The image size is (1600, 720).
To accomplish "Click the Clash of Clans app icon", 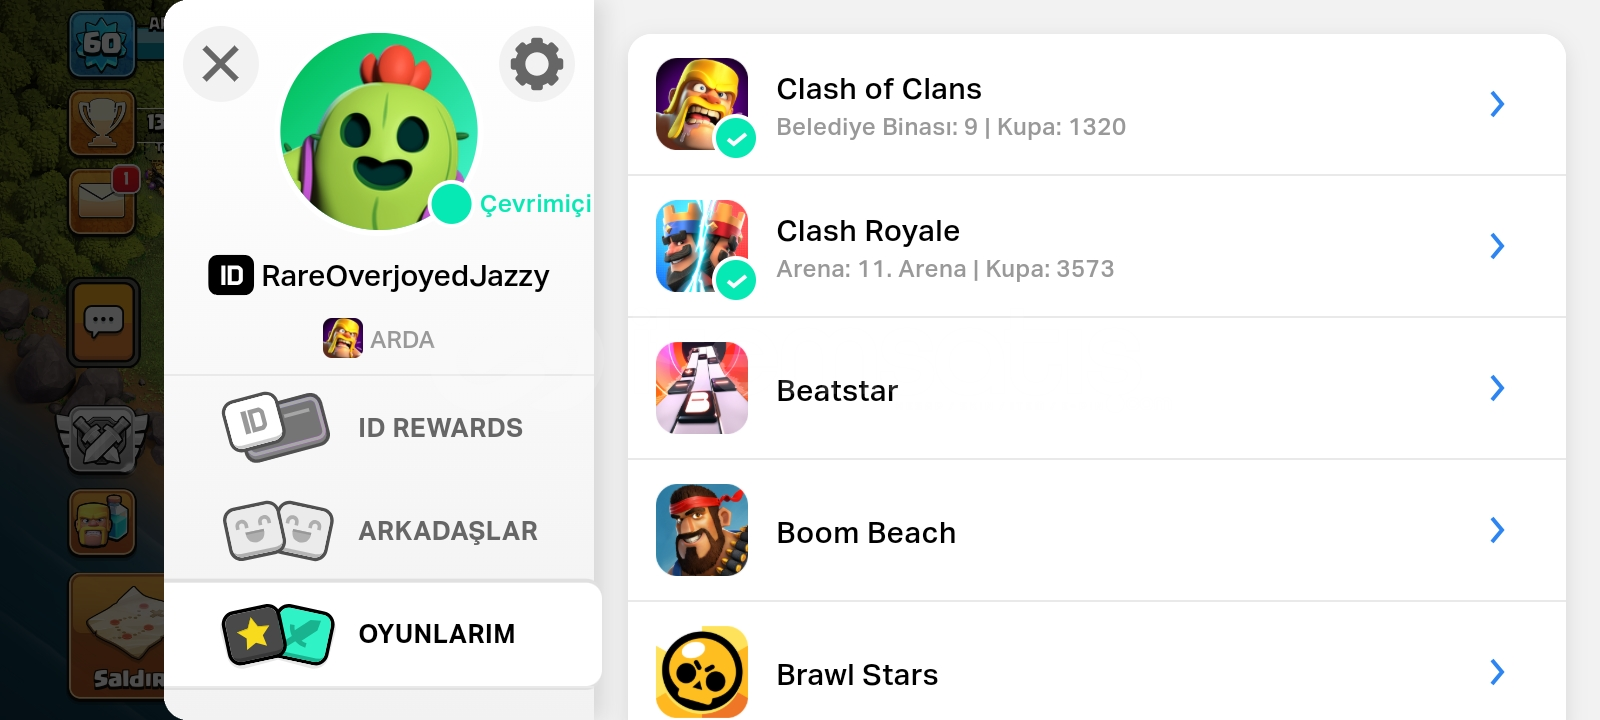I will 702,104.
